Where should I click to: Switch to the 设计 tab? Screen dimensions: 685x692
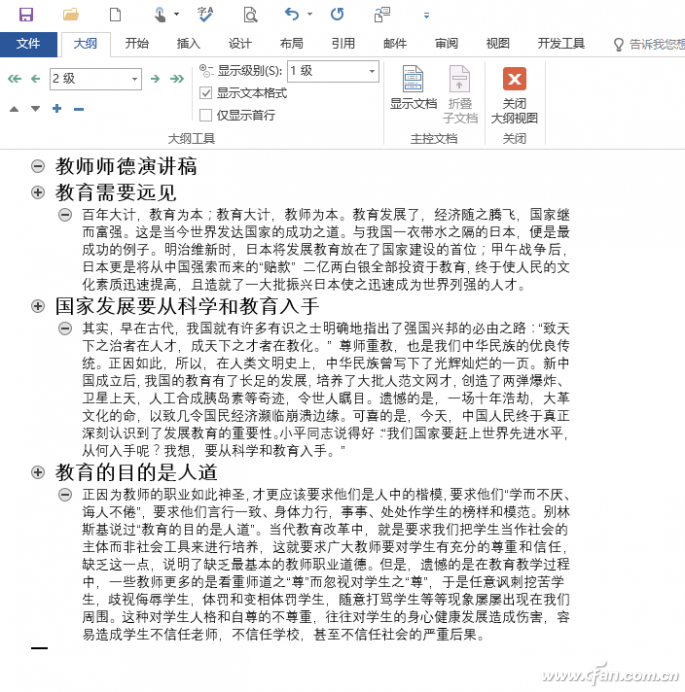pos(240,44)
